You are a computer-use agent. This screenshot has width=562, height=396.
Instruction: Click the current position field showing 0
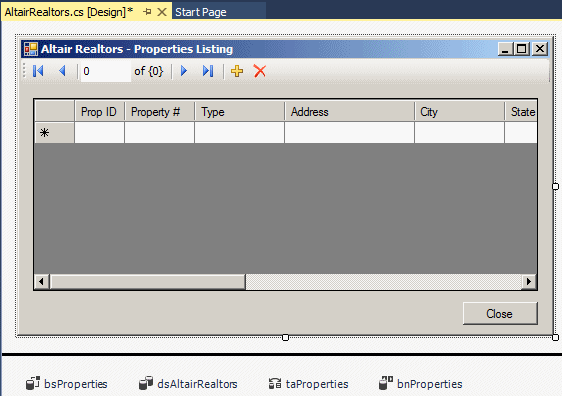tap(106, 71)
